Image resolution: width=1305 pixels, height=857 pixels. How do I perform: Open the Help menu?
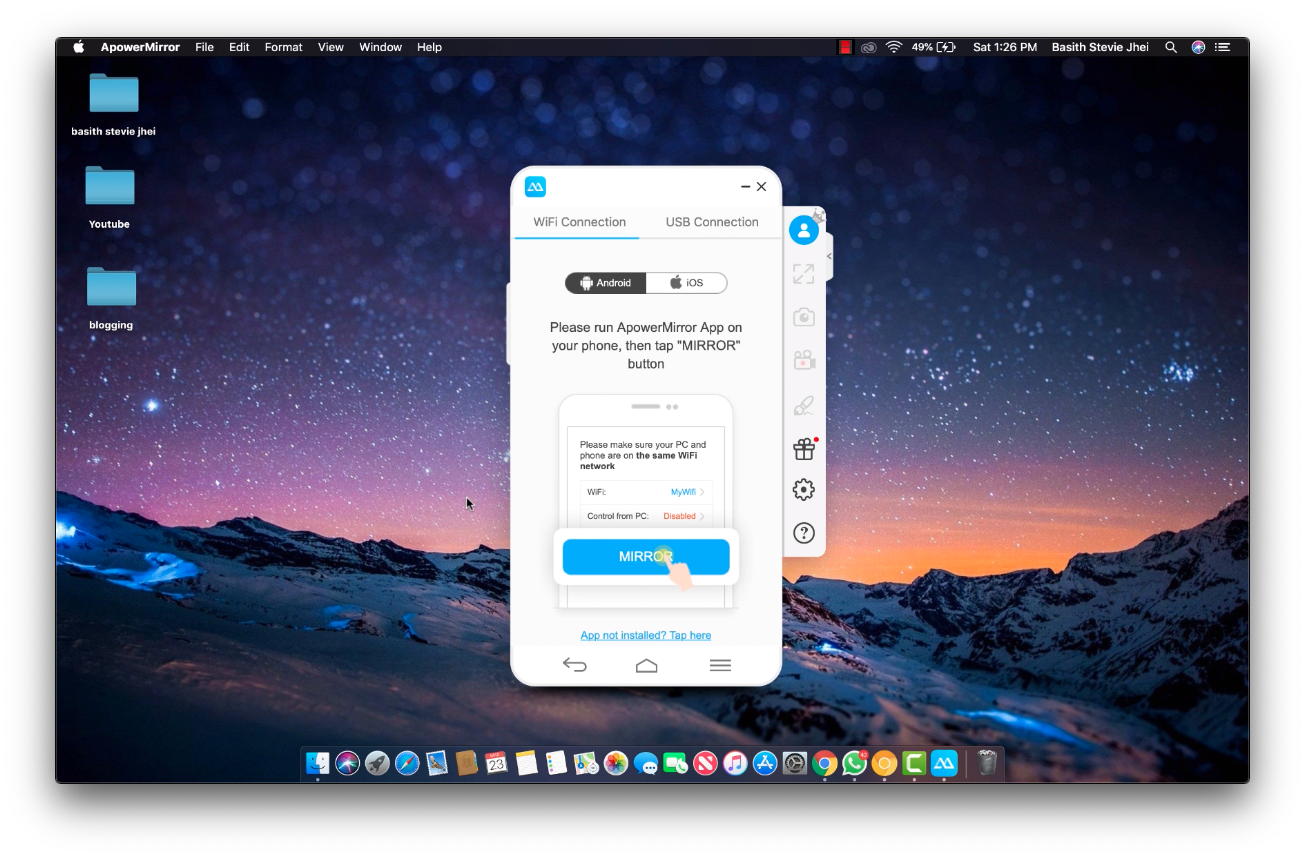[429, 47]
